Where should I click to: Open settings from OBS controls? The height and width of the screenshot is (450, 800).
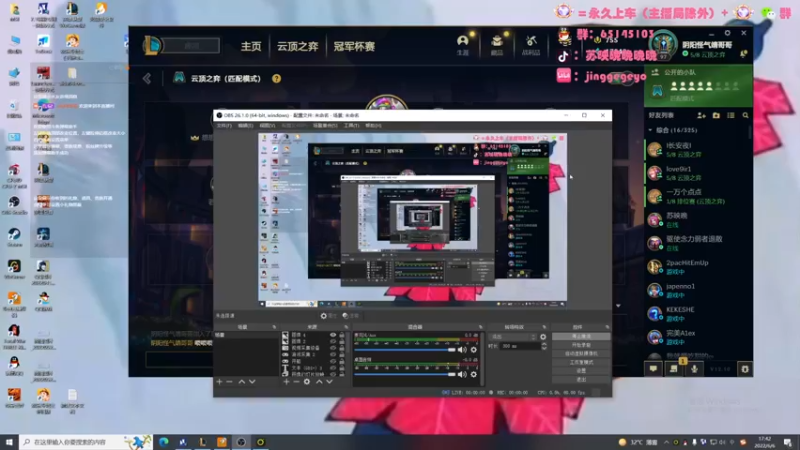point(581,371)
